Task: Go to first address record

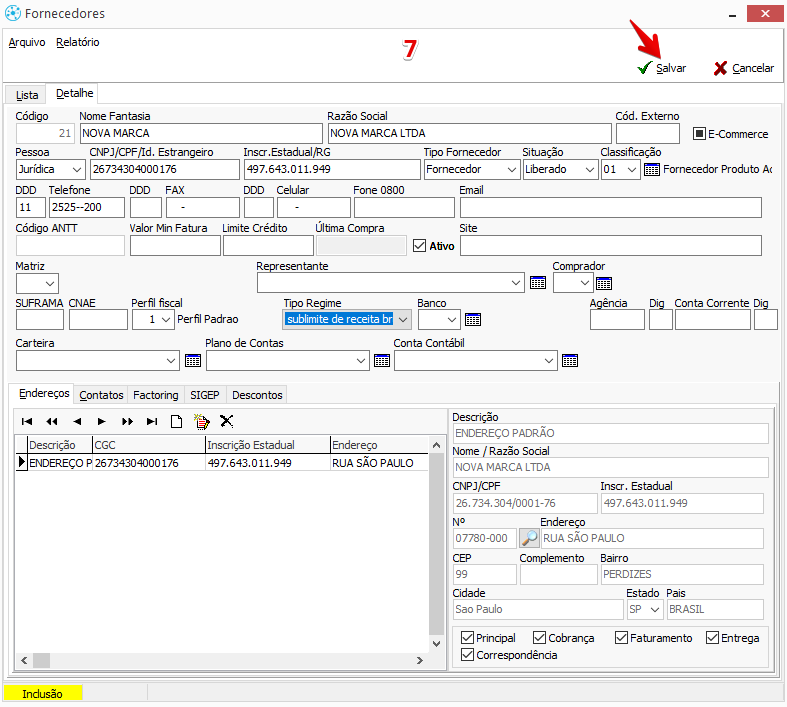Action: pyautogui.click(x=27, y=421)
